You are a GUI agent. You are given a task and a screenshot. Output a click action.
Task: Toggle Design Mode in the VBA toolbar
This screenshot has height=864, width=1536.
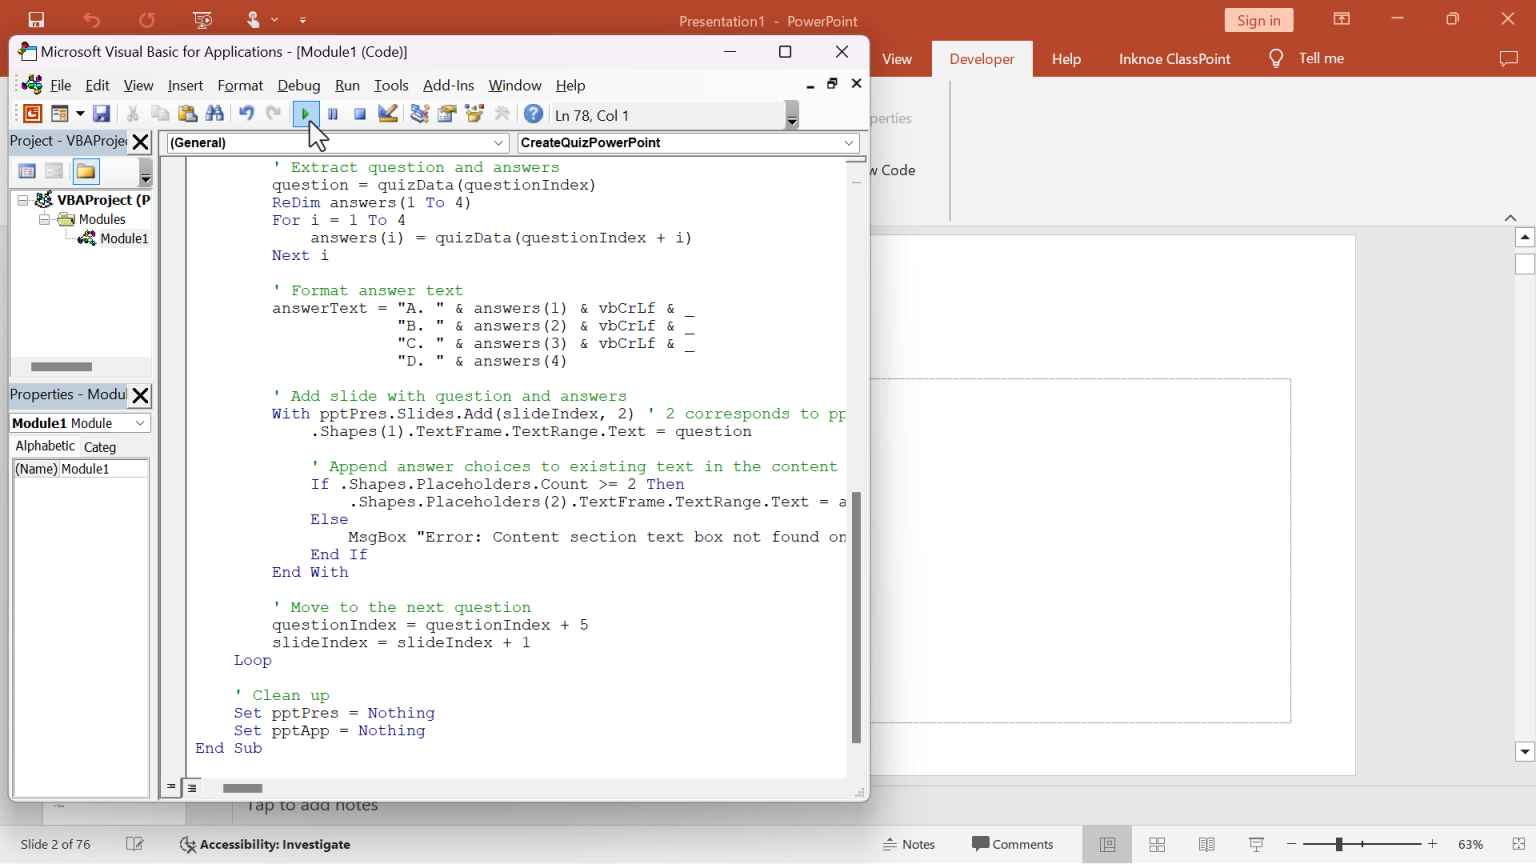[388, 113]
